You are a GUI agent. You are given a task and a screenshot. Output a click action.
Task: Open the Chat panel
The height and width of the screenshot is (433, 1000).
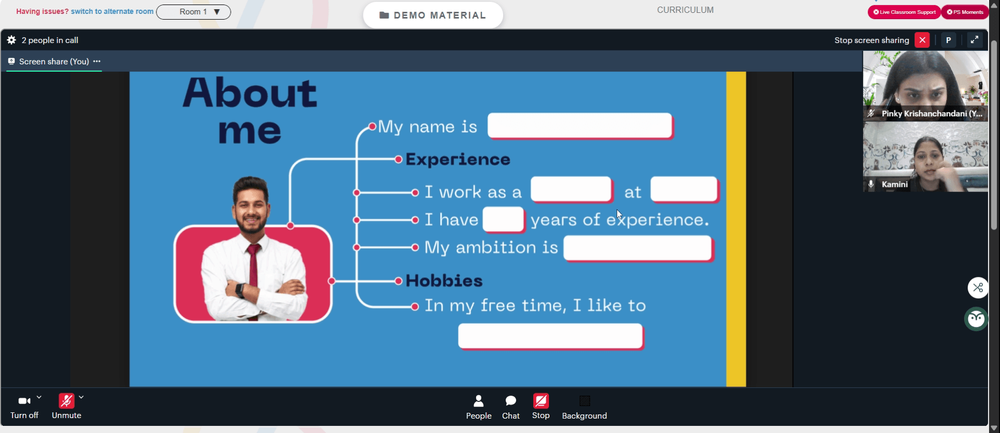point(510,407)
